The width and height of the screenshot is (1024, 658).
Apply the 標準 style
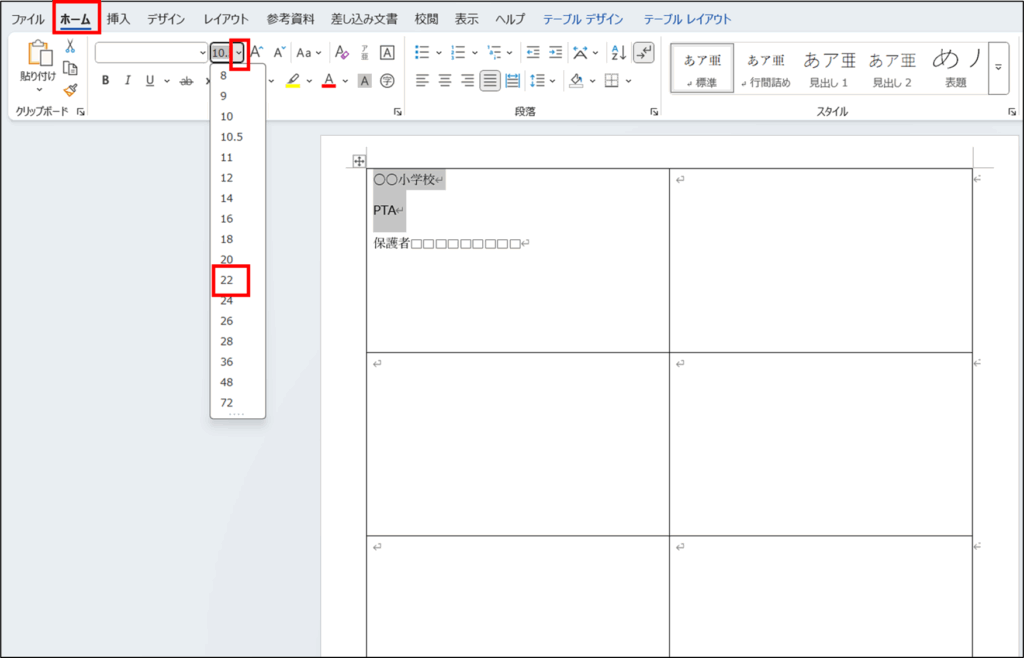tap(703, 68)
